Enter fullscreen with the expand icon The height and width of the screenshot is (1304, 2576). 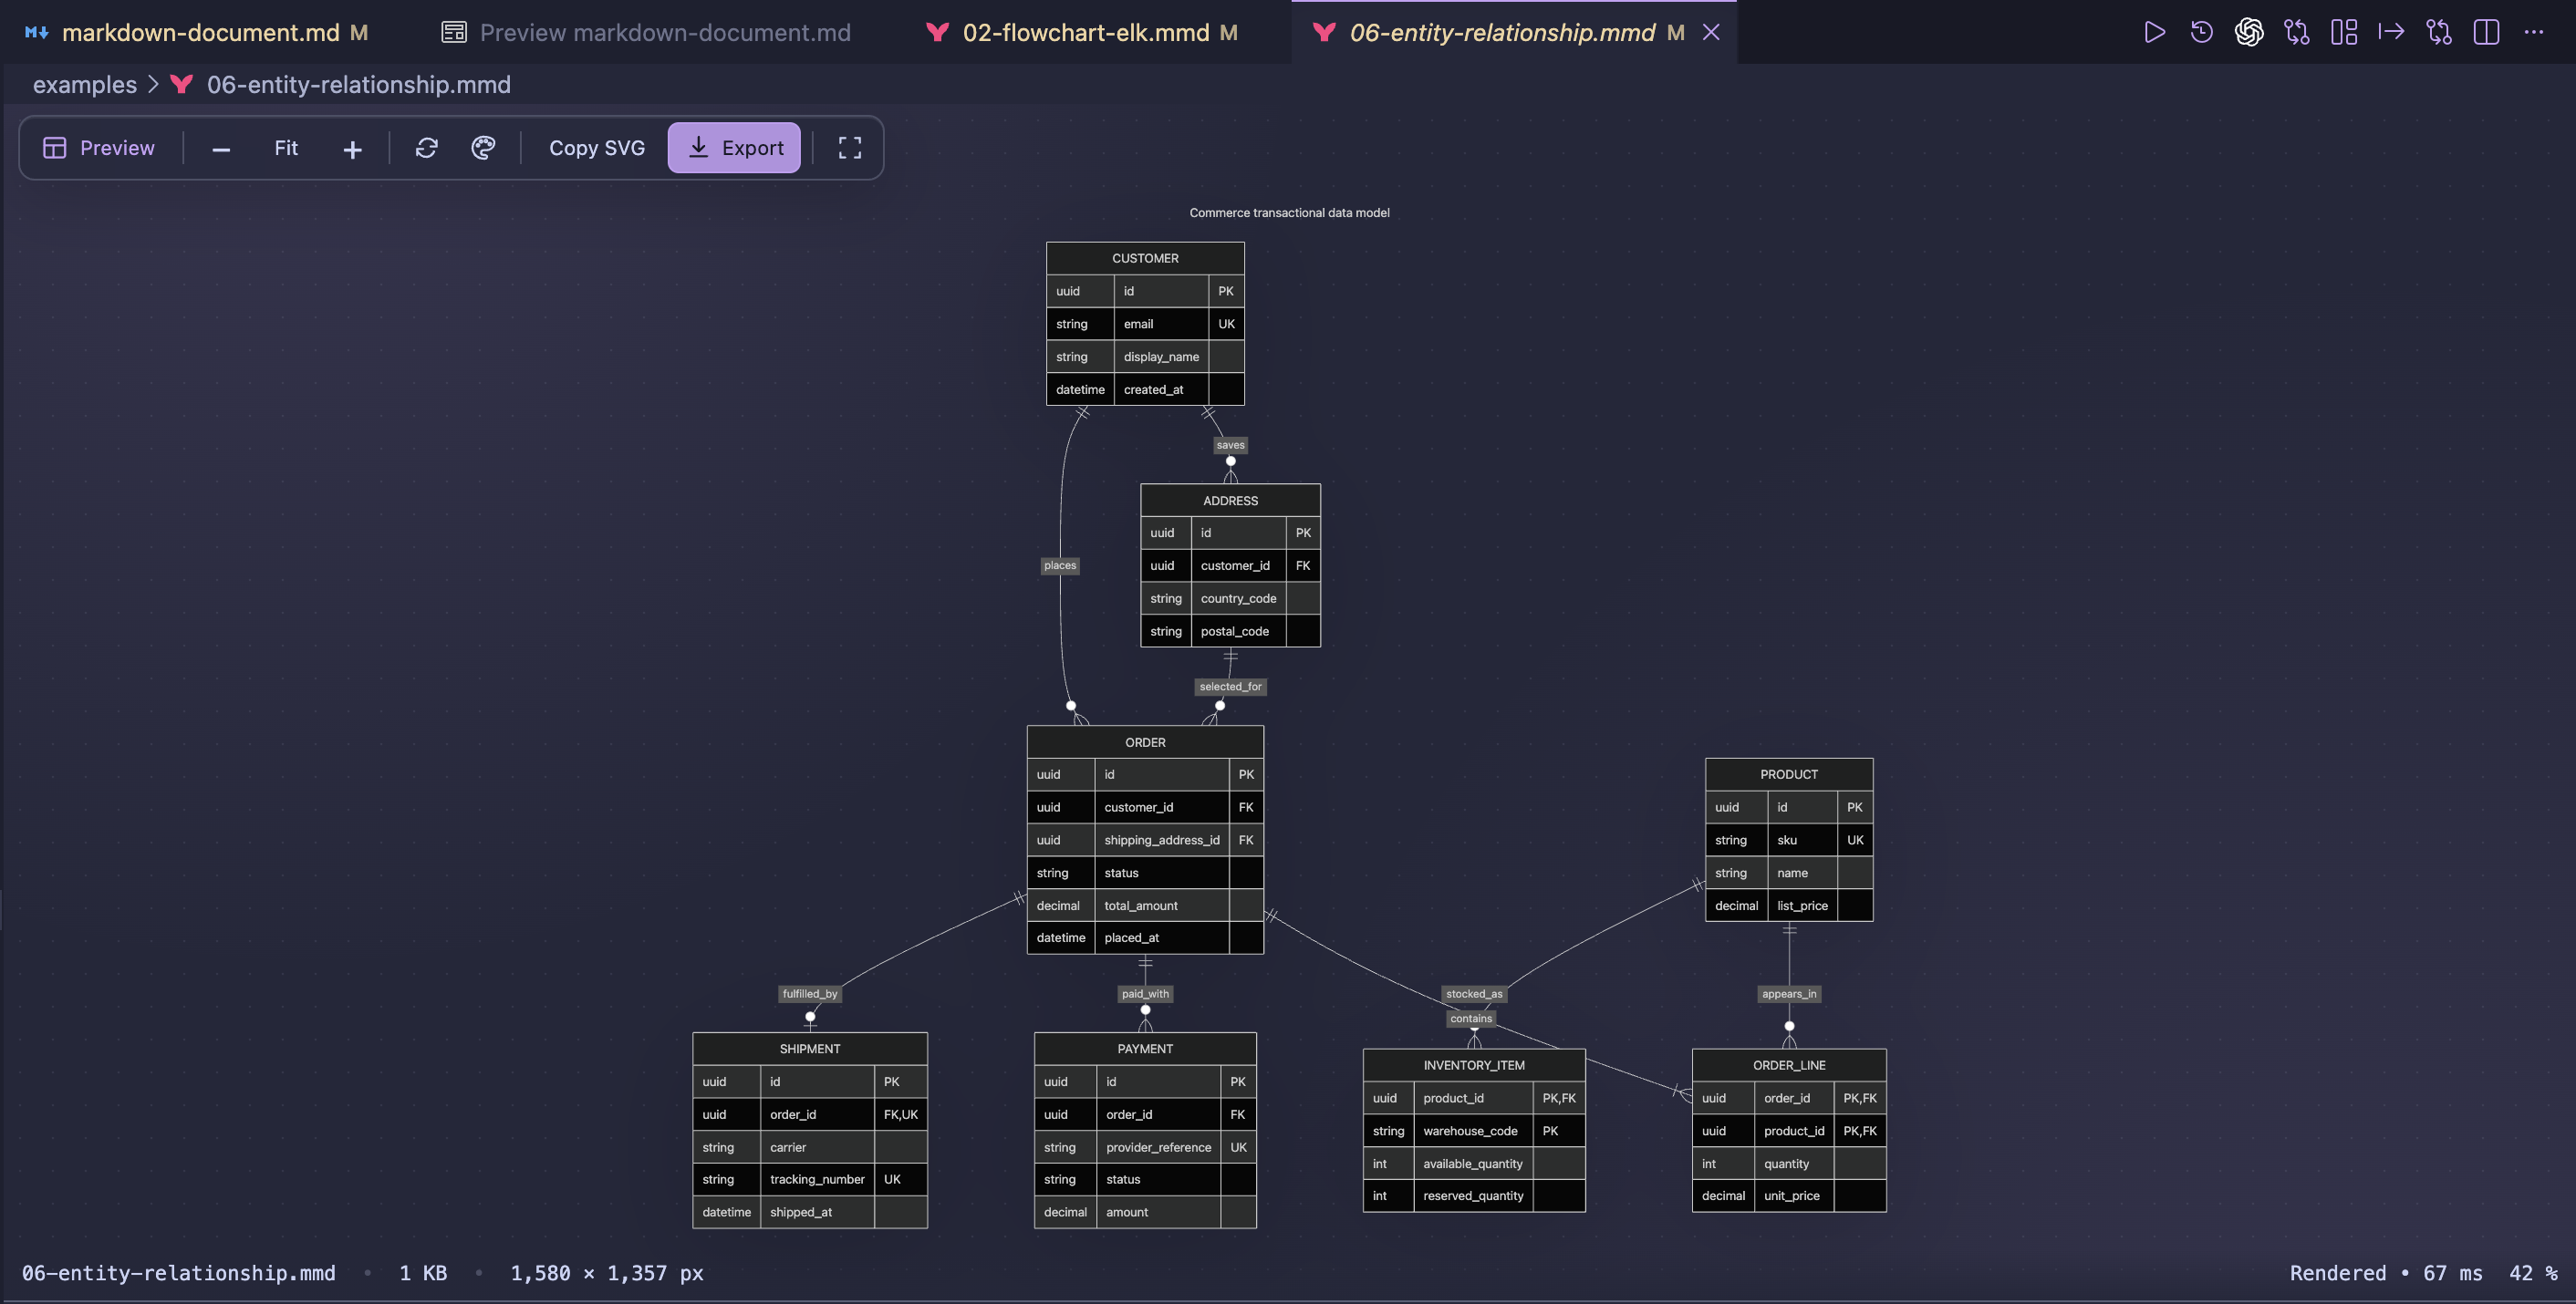pos(850,148)
